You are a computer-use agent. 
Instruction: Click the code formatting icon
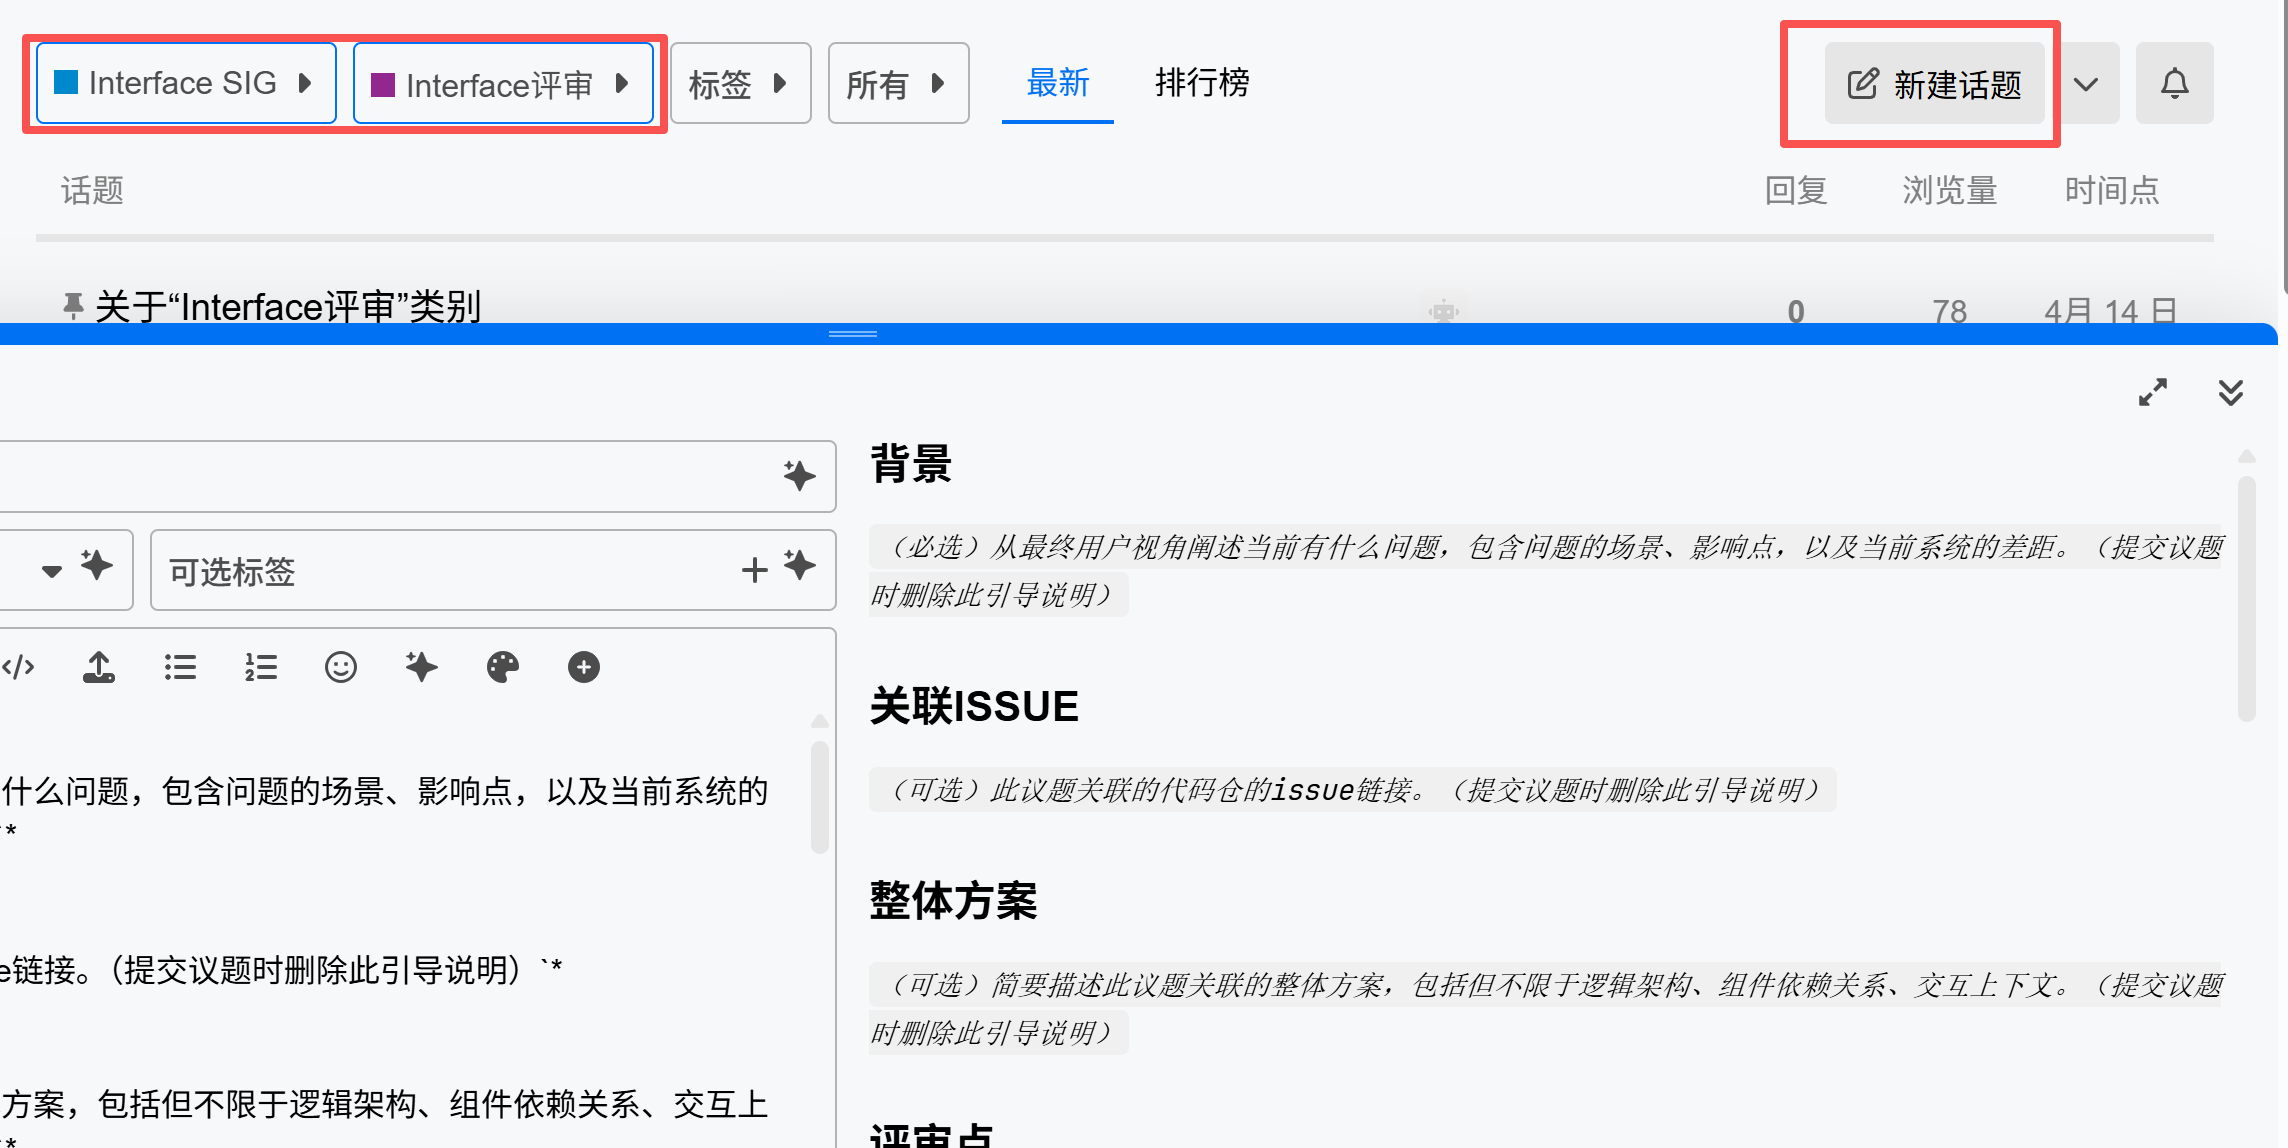(18, 667)
